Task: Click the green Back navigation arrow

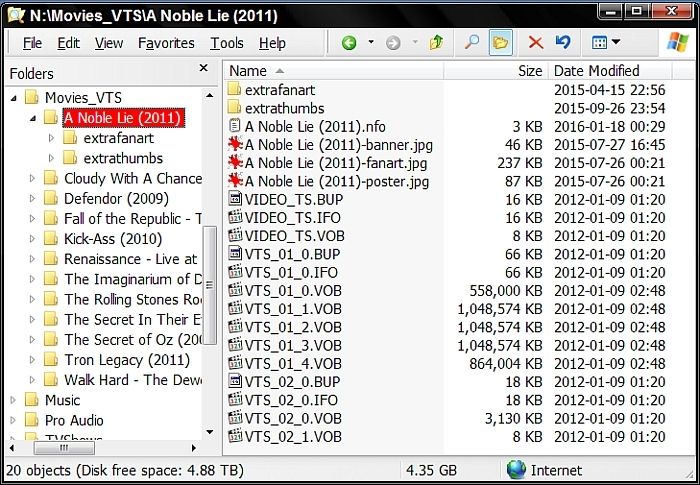Action: (349, 43)
